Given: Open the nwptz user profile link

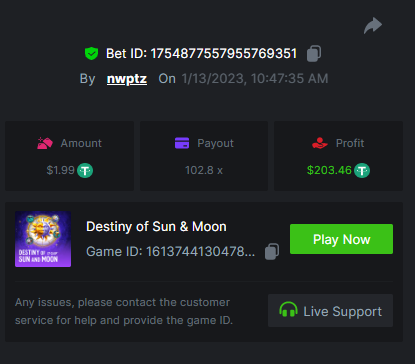Looking at the screenshot, I should pyautogui.click(x=127, y=79).
